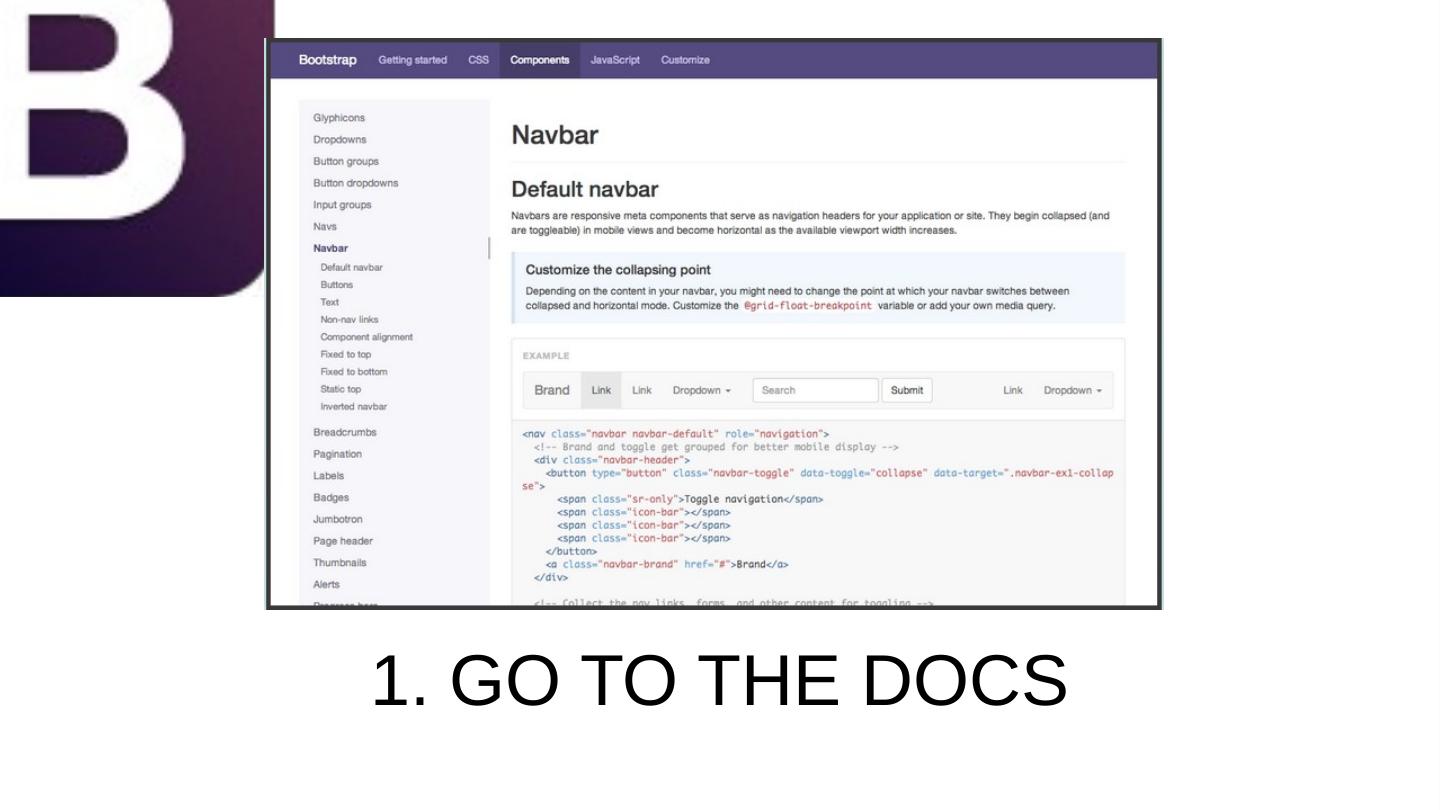Open the Text sub-item in the sidebar
This screenshot has width=1440, height=810.
[329, 302]
